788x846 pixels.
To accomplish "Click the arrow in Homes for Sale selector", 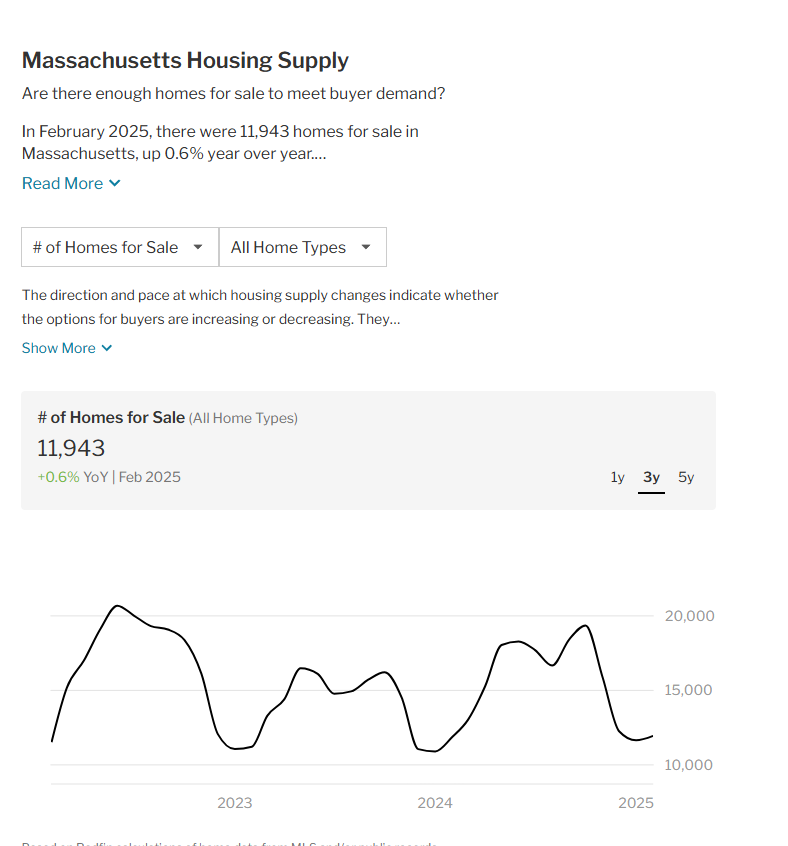I will [198, 247].
